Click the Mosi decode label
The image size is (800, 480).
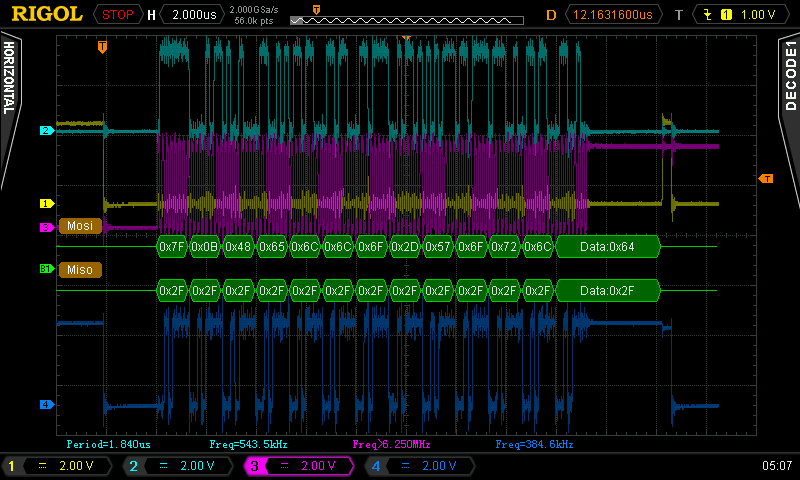(x=80, y=226)
